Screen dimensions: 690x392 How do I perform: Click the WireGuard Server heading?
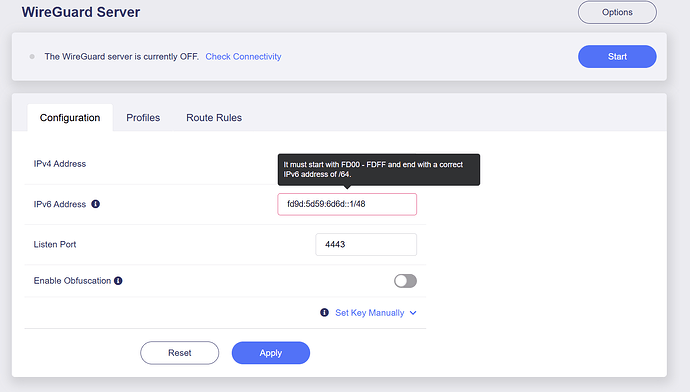click(81, 12)
